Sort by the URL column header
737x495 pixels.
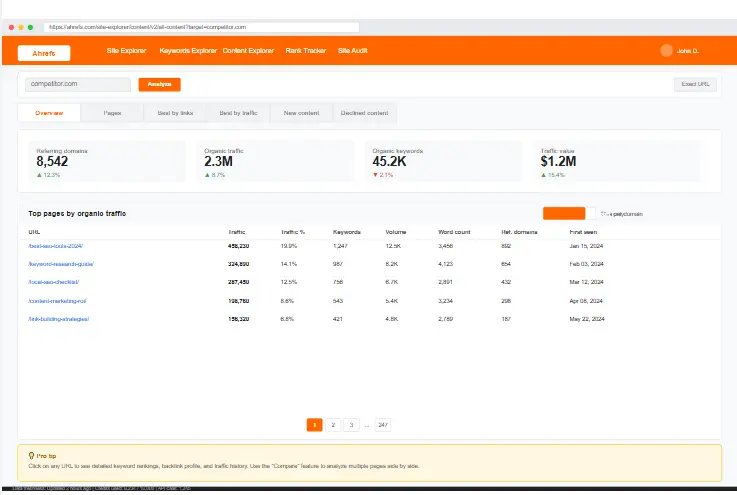click(x=34, y=232)
